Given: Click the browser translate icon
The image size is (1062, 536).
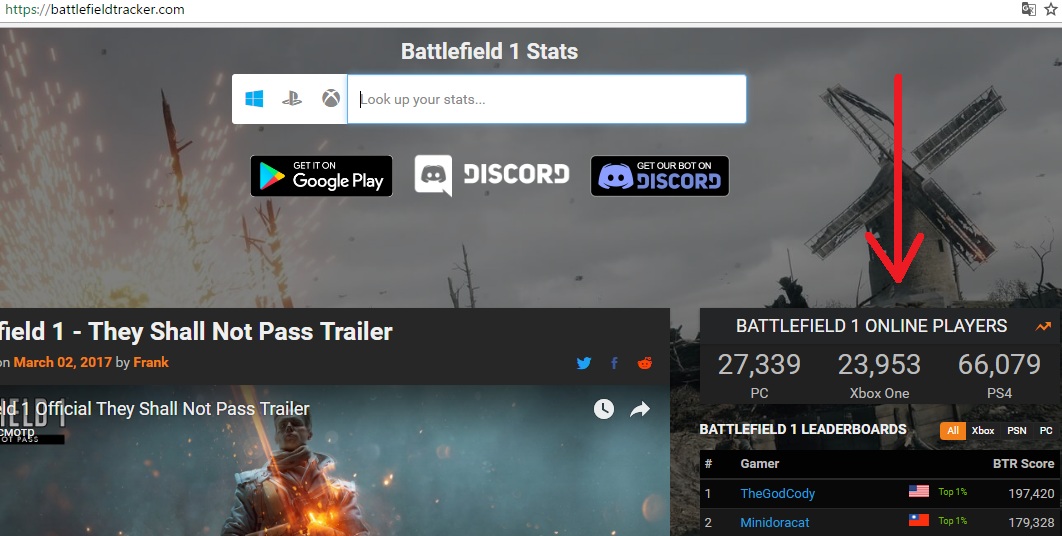Looking at the screenshot, I should coord(1028,9).
